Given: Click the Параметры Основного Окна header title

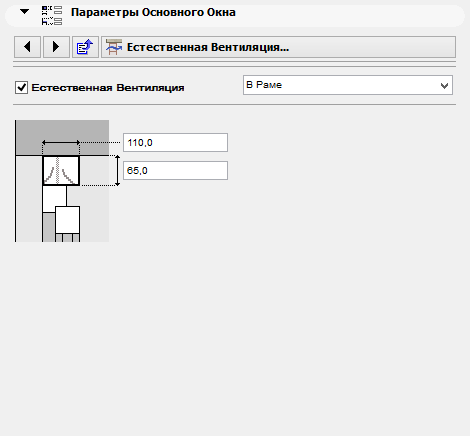Looking at the screenshot, I should 153,12.
